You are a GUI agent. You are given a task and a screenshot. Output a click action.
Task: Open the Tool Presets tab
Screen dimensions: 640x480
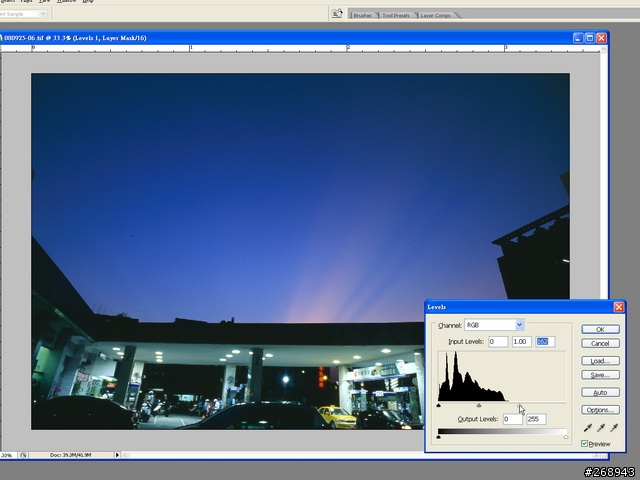396,16
